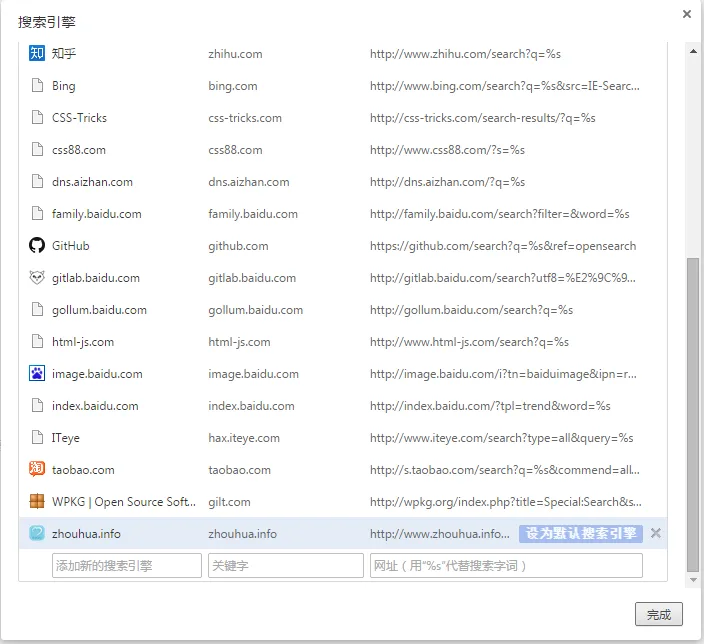Click the index.baidu.com trend URL
The width and height of the screenshot is (704, 644).
[x=490, y=406]
